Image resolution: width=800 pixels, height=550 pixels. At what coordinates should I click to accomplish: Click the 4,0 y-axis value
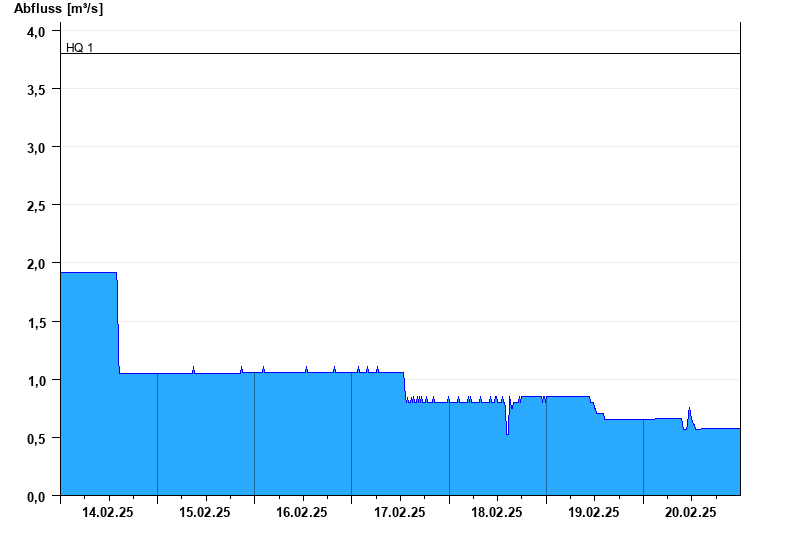(x=36, y=32)
